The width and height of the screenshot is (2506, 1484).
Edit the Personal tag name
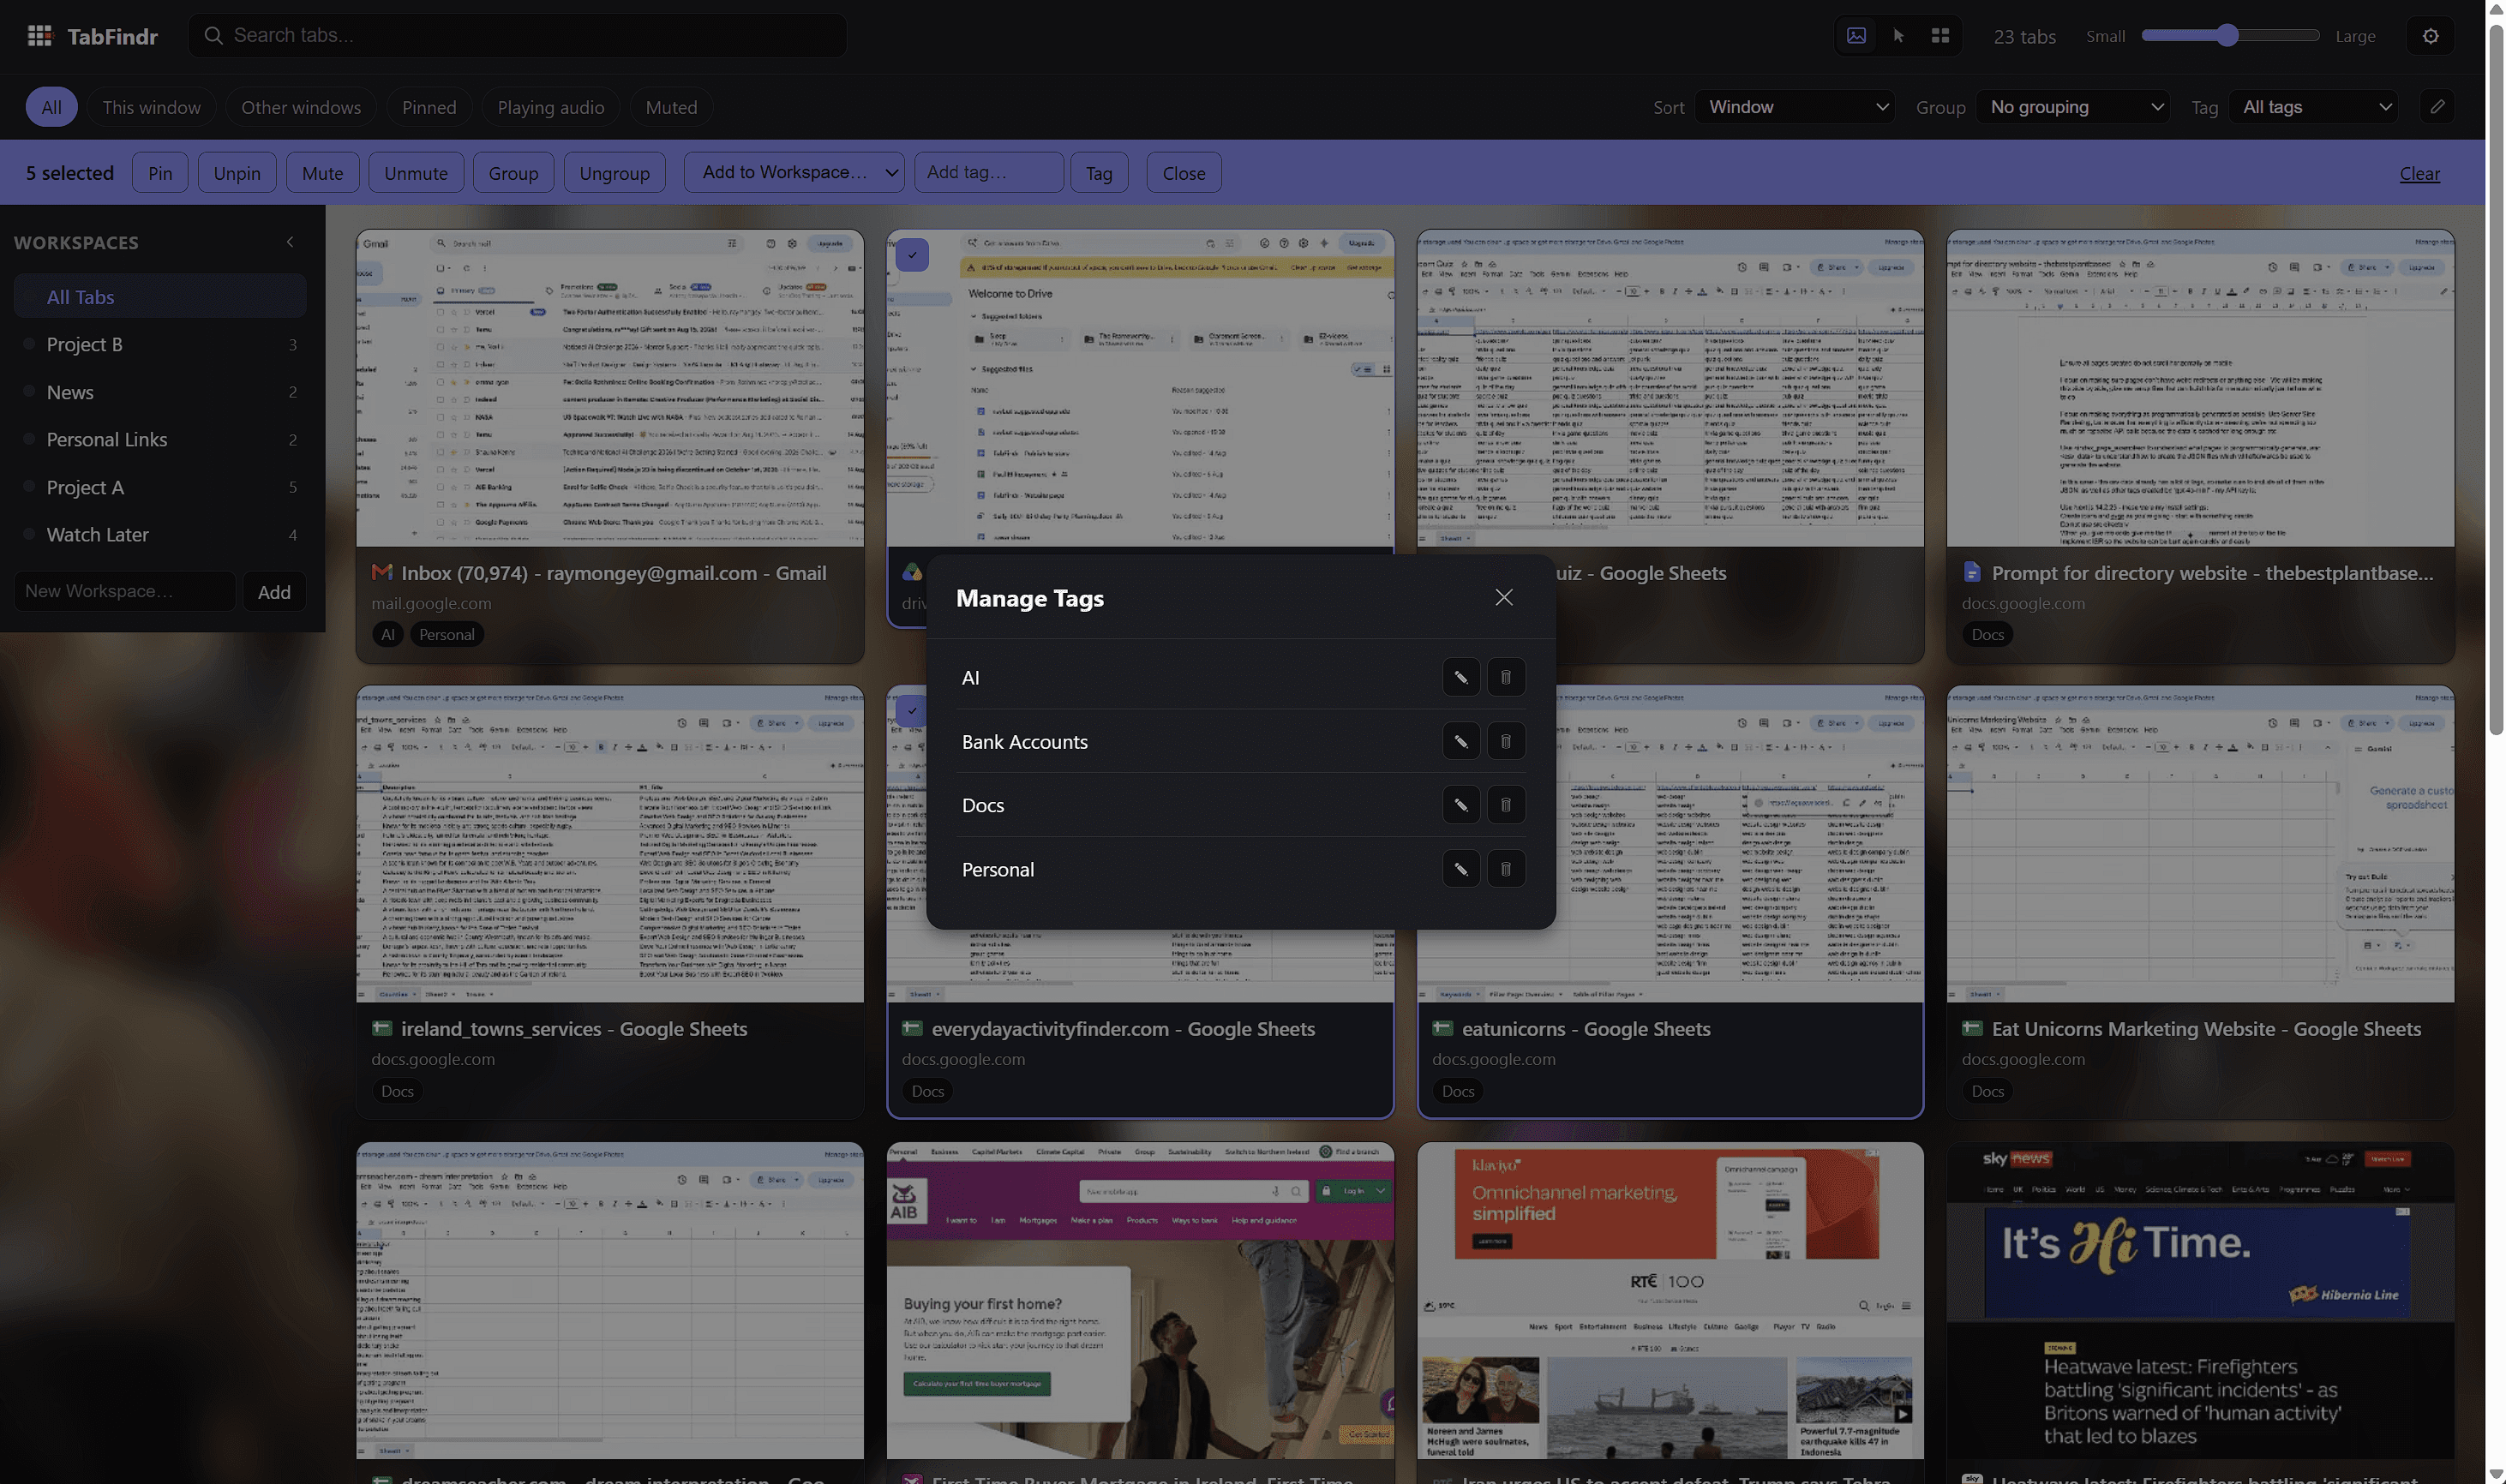click(1461, 869)
